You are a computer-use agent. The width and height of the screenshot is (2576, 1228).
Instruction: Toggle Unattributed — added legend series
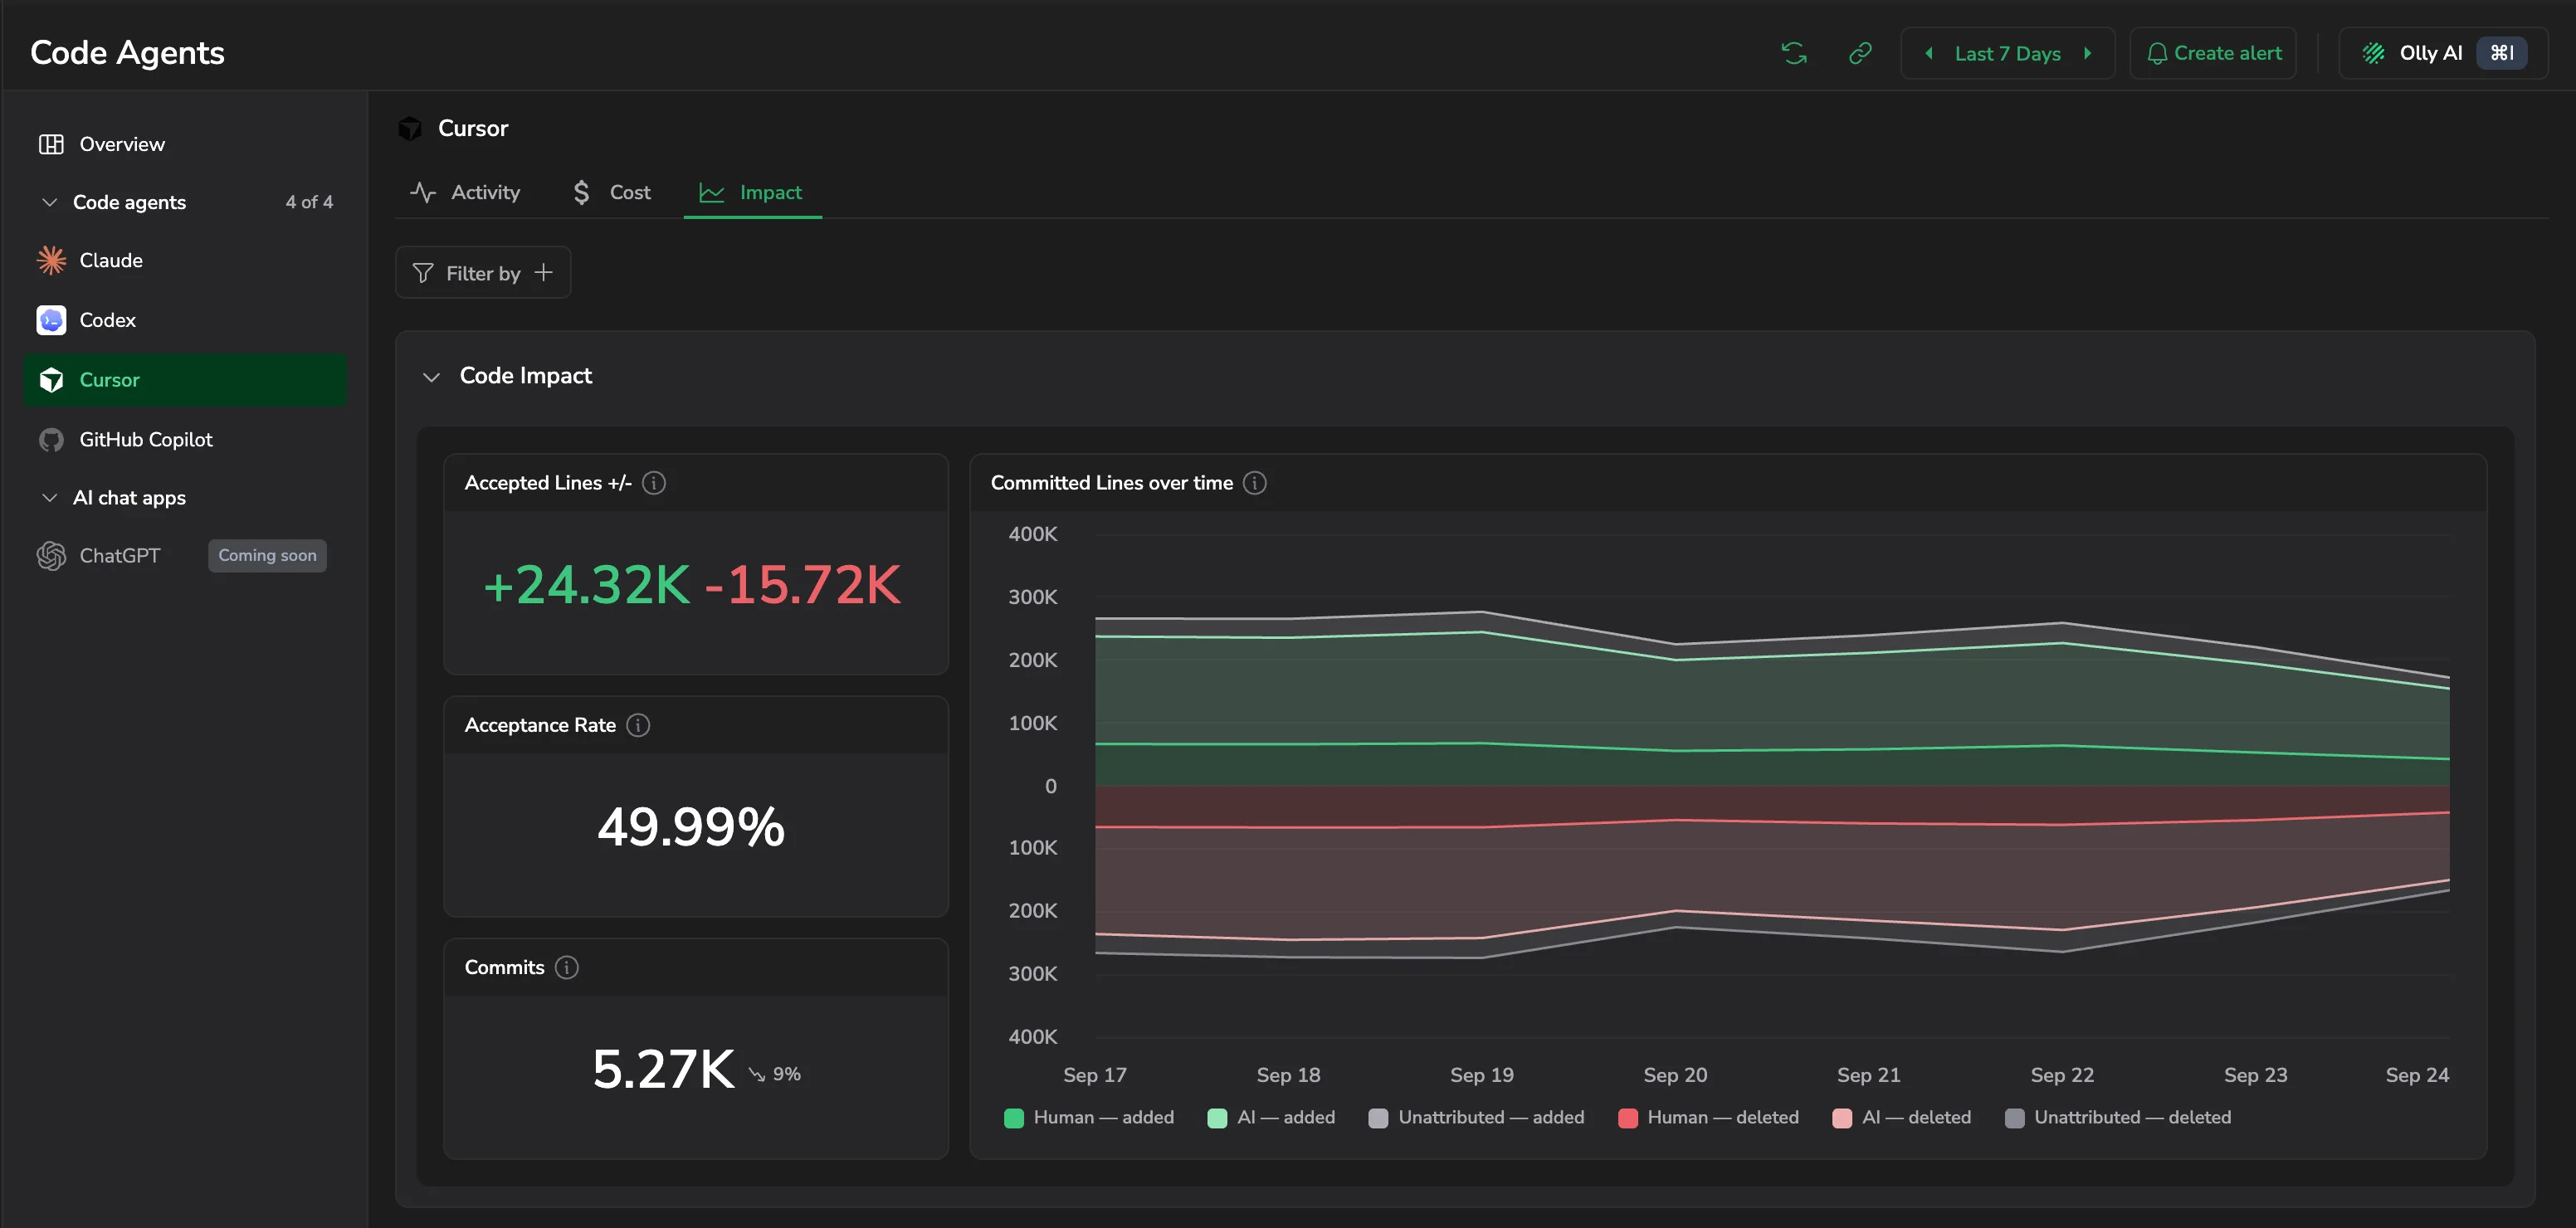[x=1476, y=1117]
